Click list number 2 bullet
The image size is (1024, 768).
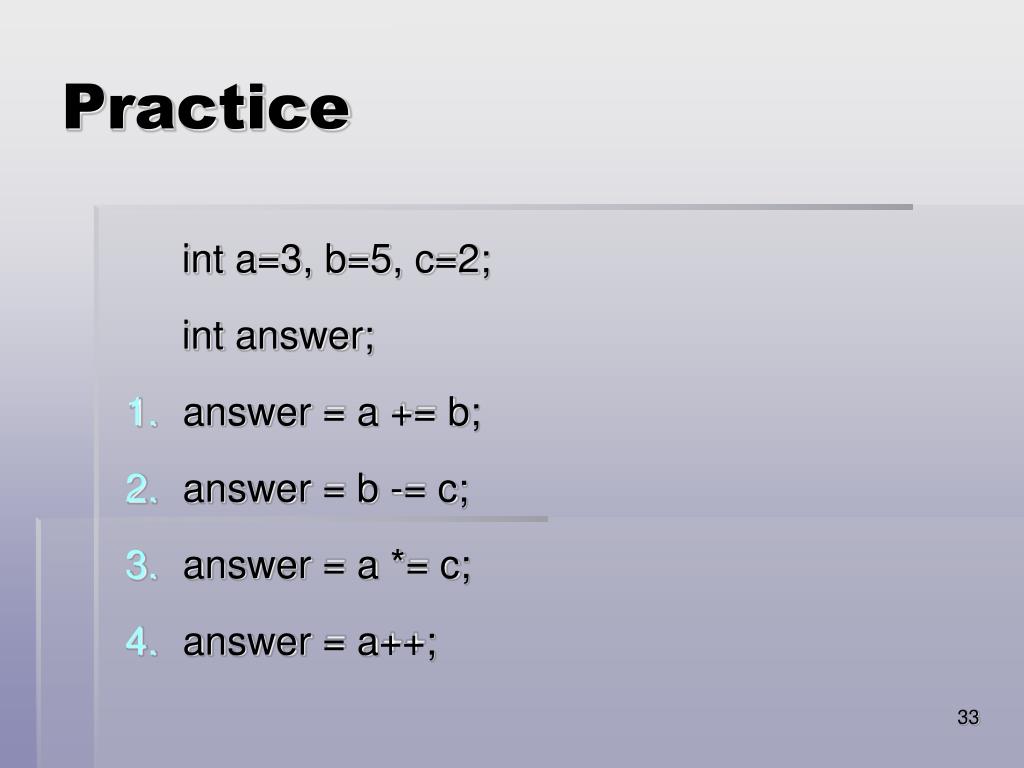pos(142,489)
